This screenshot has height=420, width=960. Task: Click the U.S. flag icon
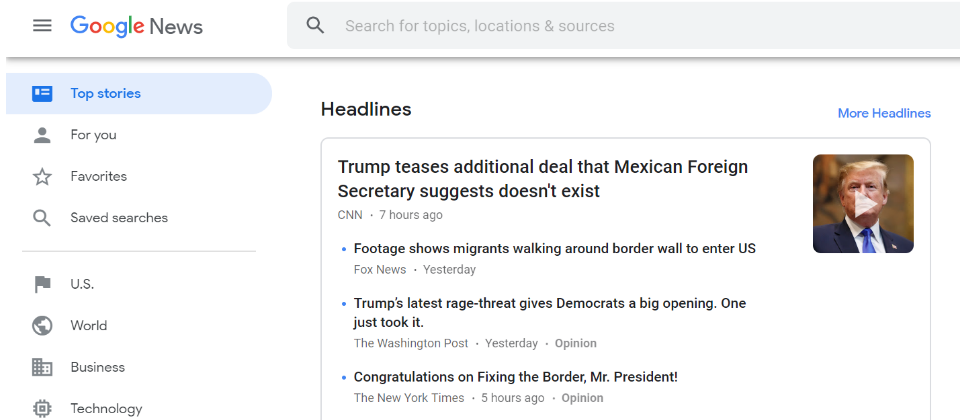[42, 284]
